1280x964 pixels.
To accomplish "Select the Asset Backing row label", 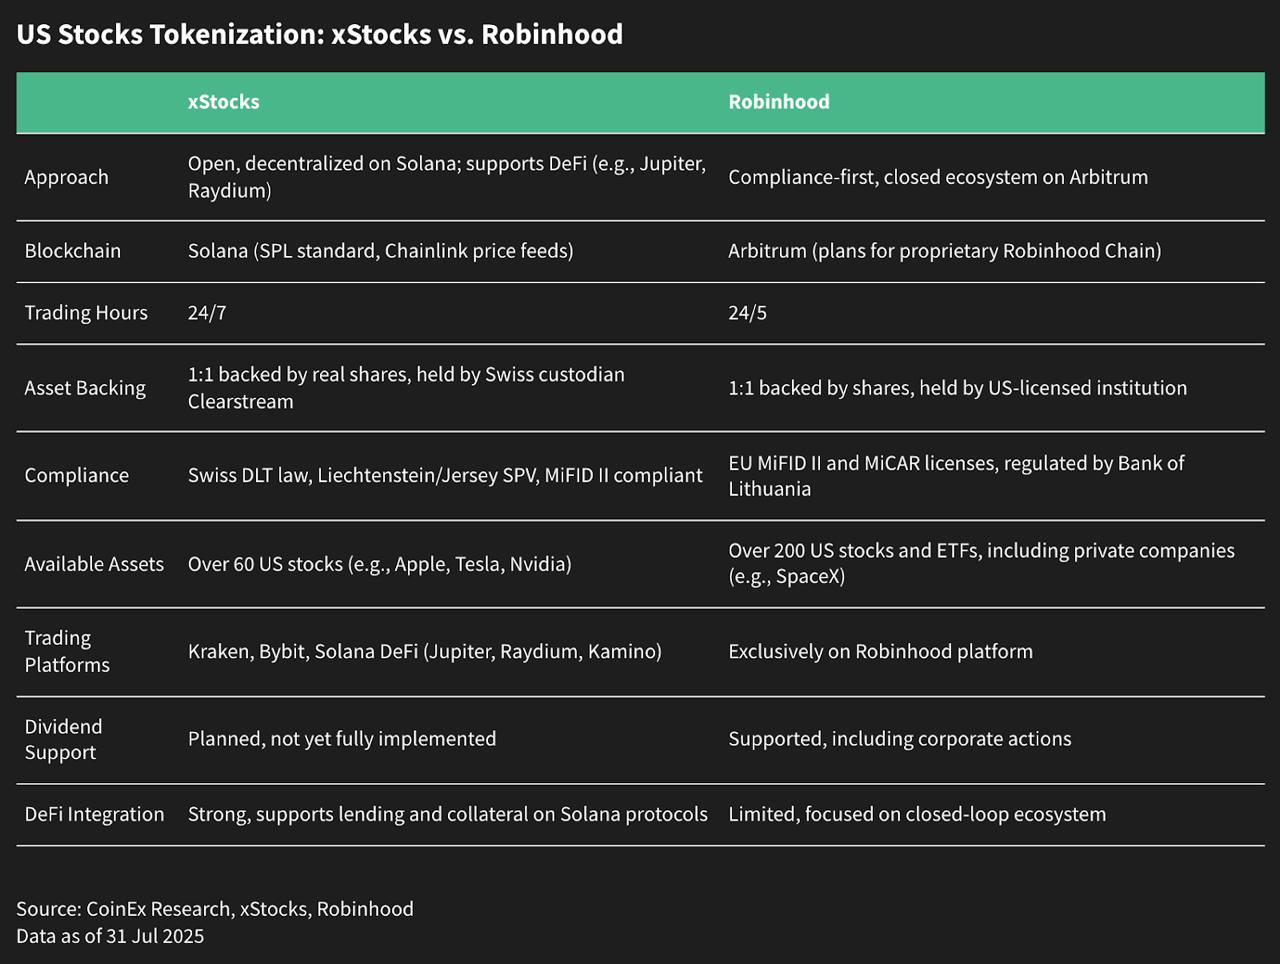I will pyautogui.click(x=85, y=388).
